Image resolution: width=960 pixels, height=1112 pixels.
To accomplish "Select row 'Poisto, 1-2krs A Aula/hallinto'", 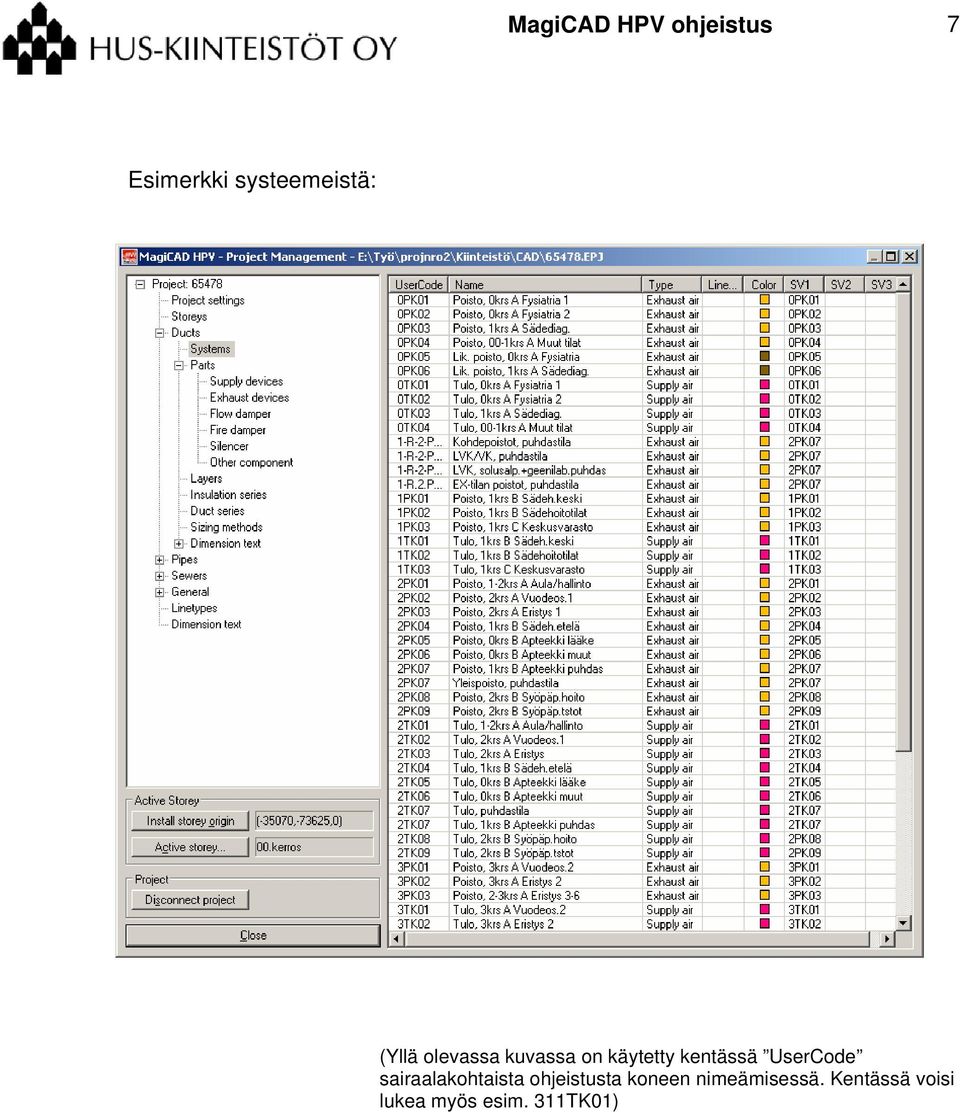I will point(642,584).
